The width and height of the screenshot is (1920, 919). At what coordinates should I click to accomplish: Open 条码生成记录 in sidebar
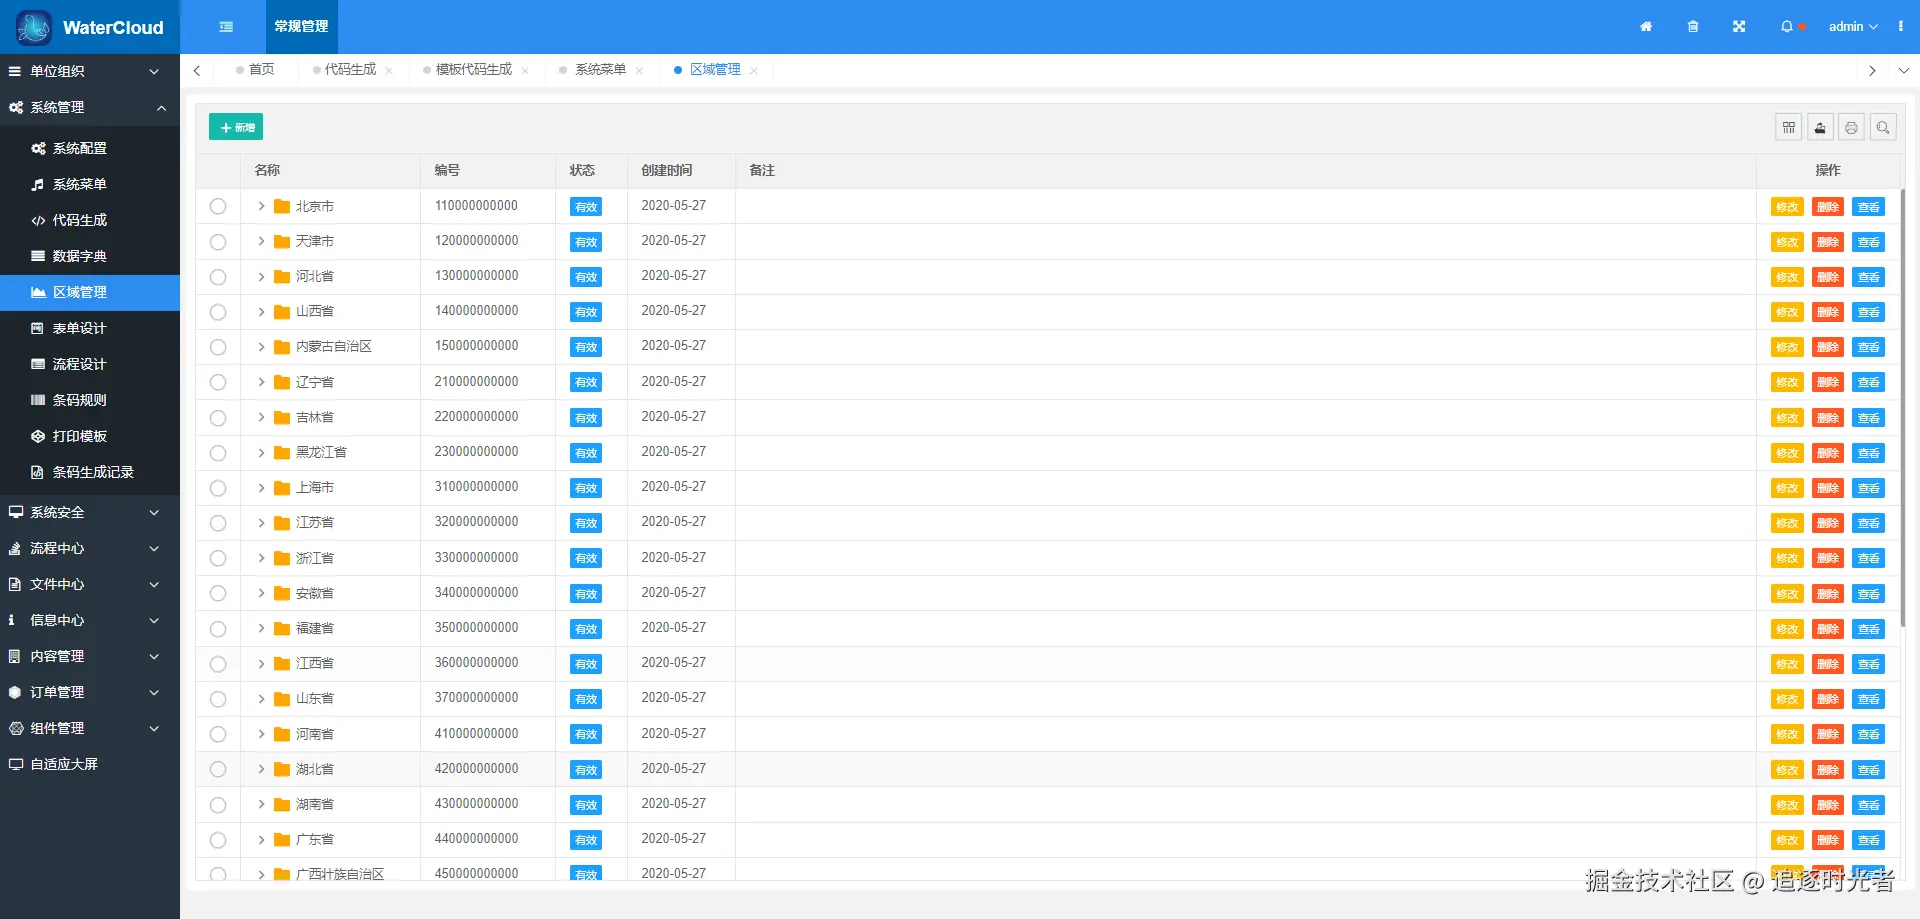(90, 472)
